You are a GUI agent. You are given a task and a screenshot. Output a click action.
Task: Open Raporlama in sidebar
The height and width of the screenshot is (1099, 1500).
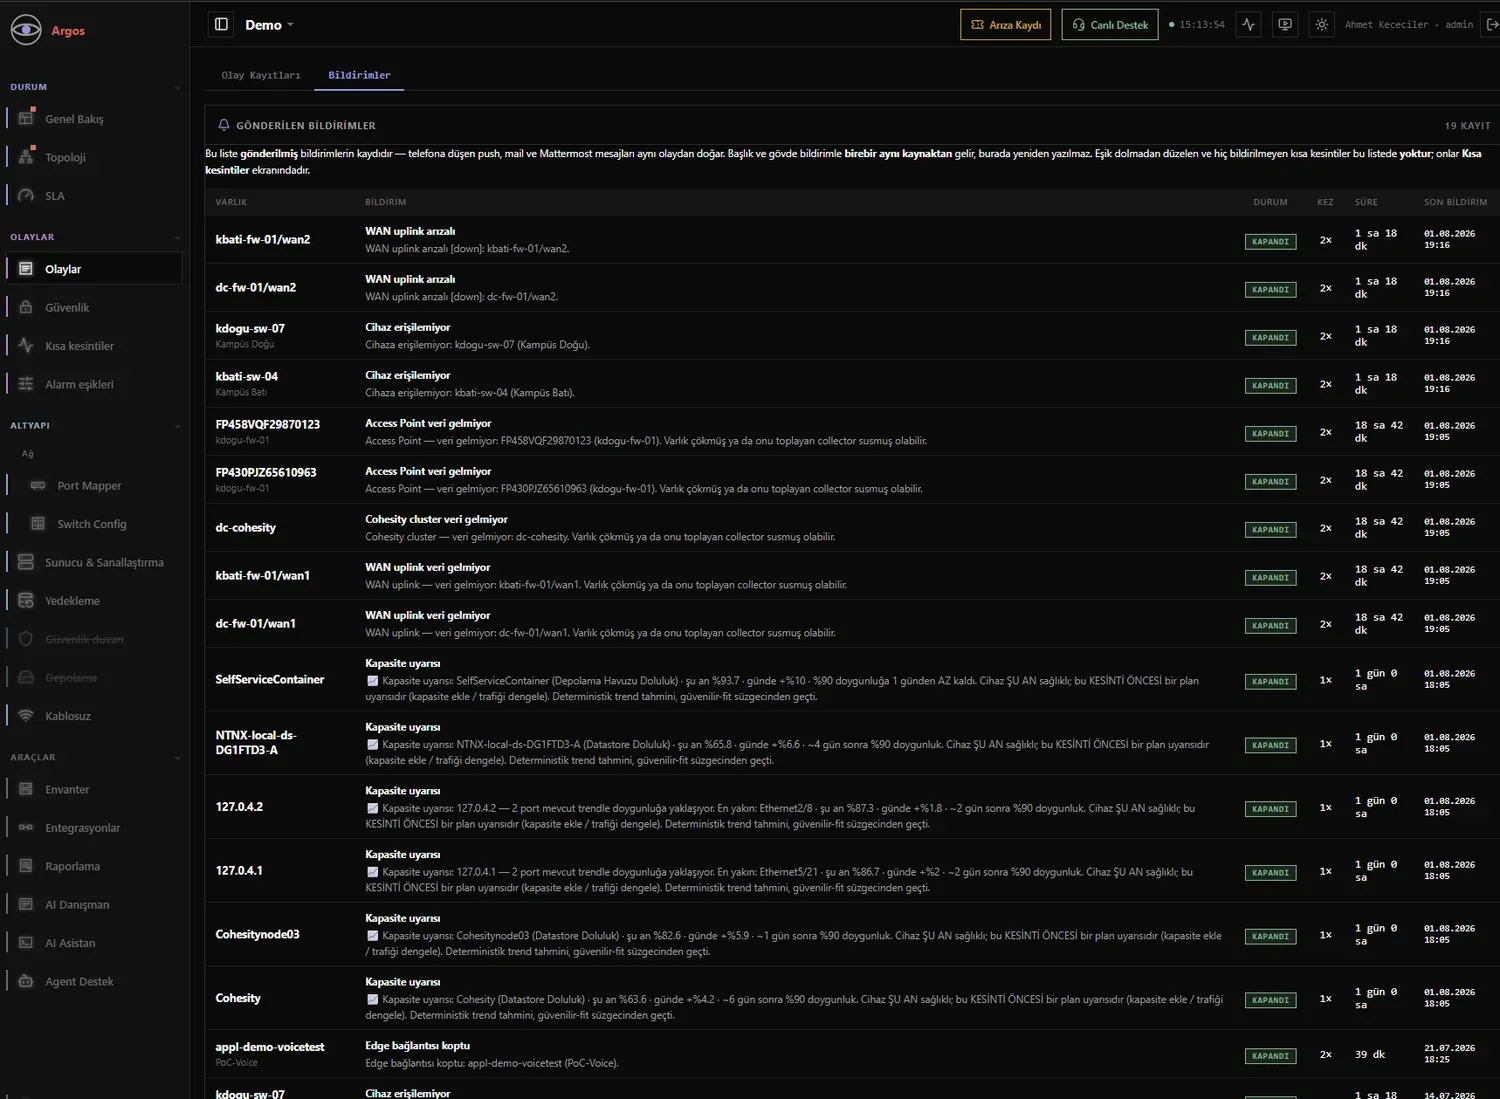click(x=94, y=867)
